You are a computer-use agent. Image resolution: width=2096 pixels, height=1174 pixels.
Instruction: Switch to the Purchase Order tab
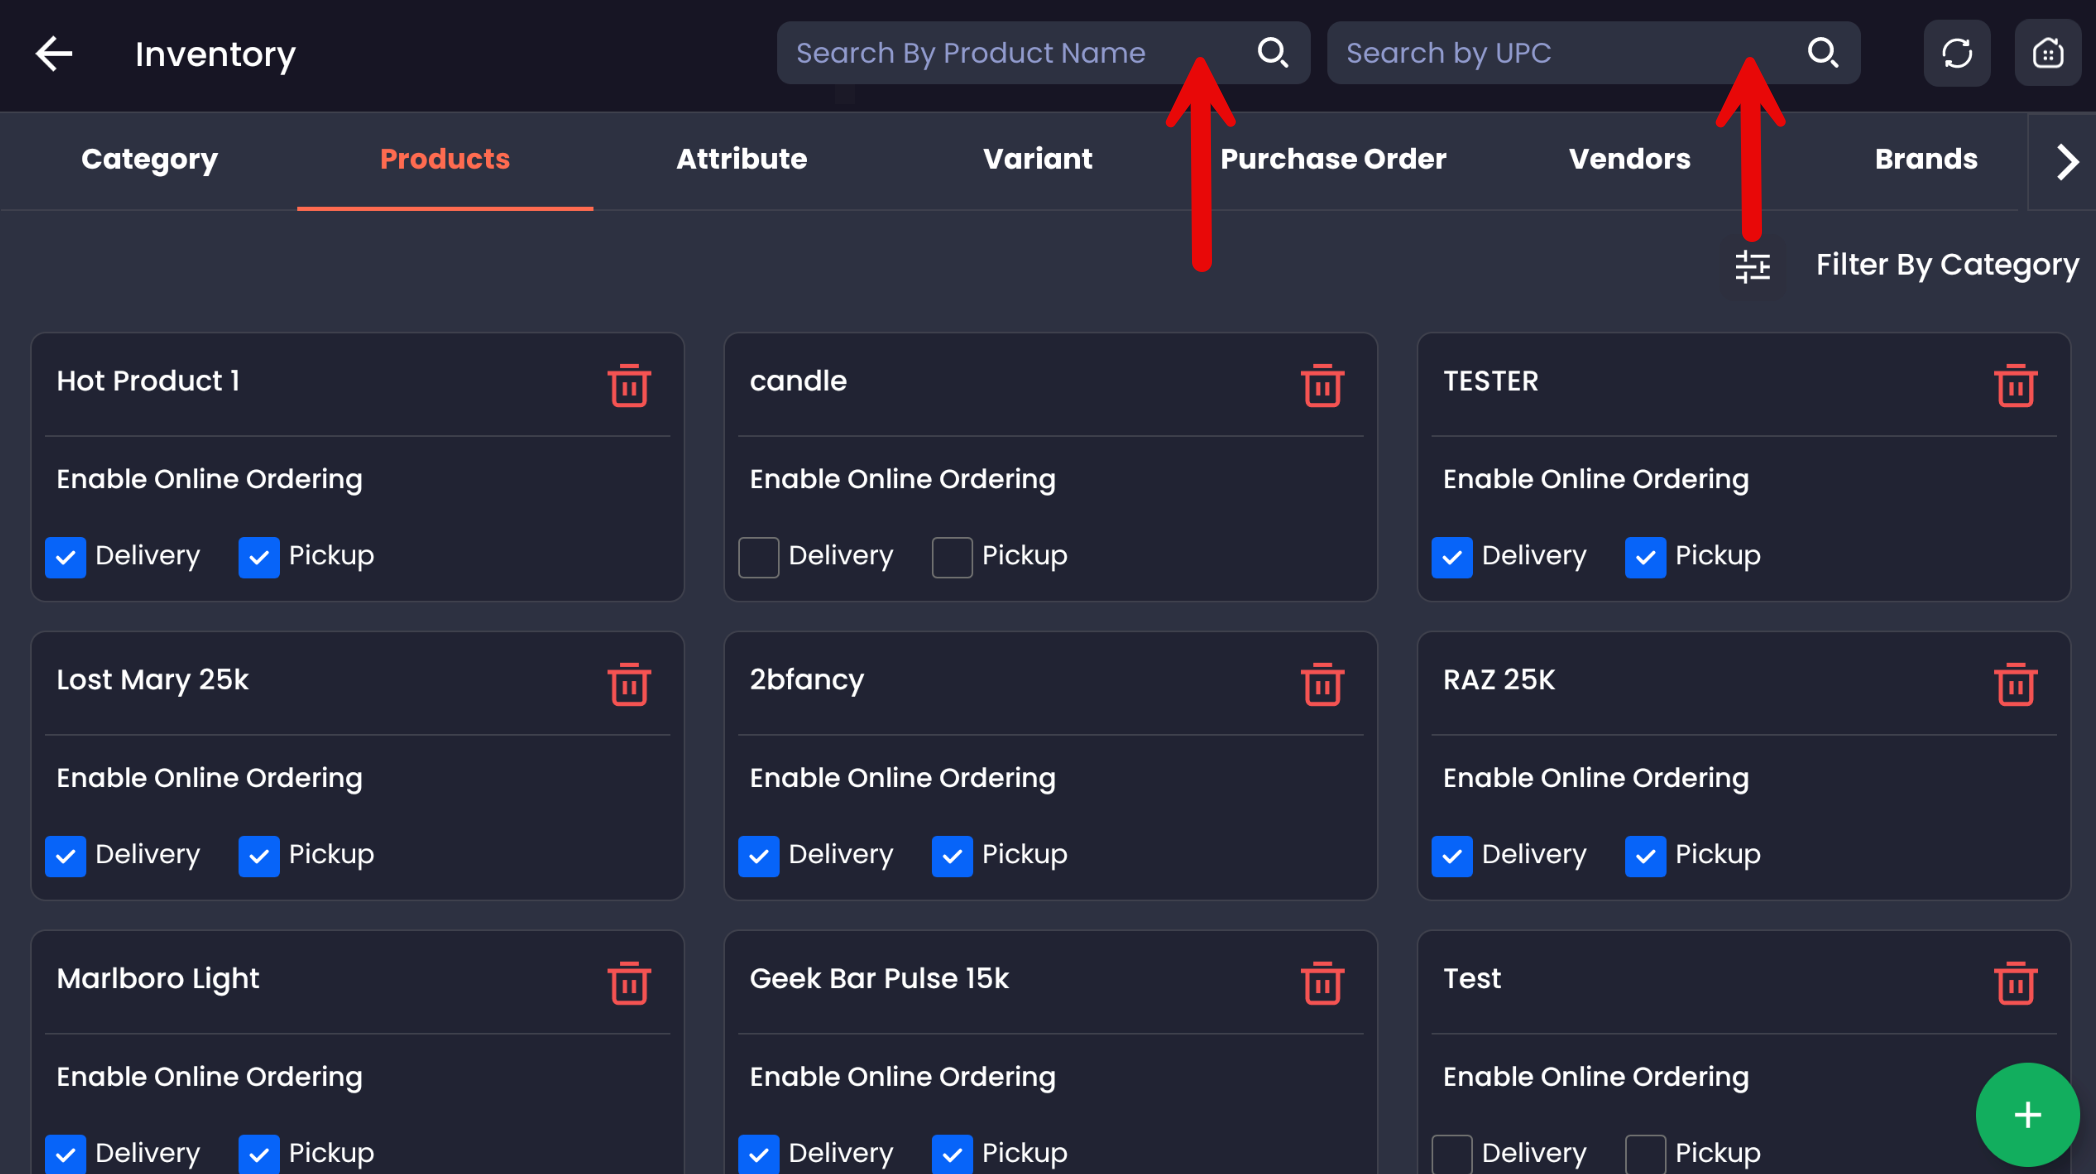(x=1333, y=159)
